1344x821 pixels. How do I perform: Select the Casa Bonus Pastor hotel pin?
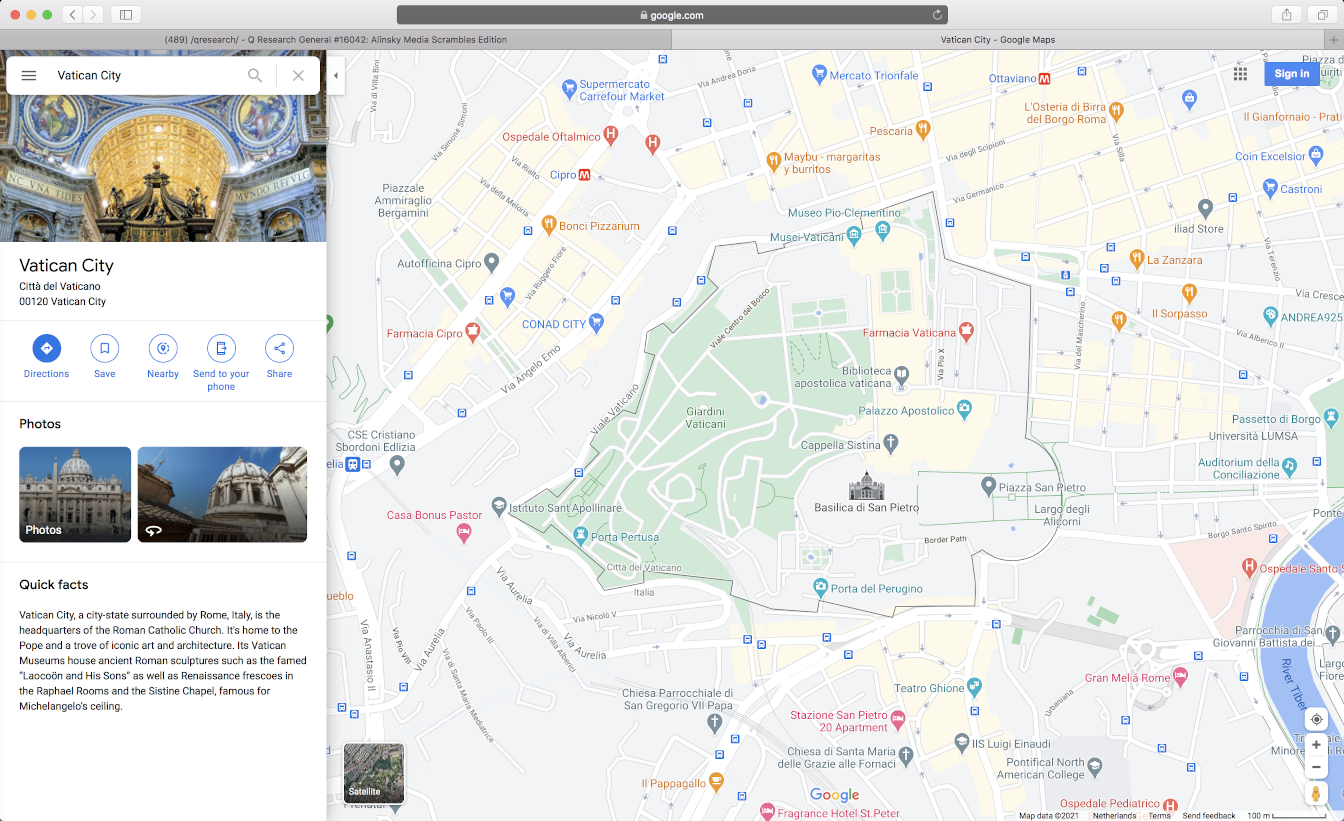464,533
